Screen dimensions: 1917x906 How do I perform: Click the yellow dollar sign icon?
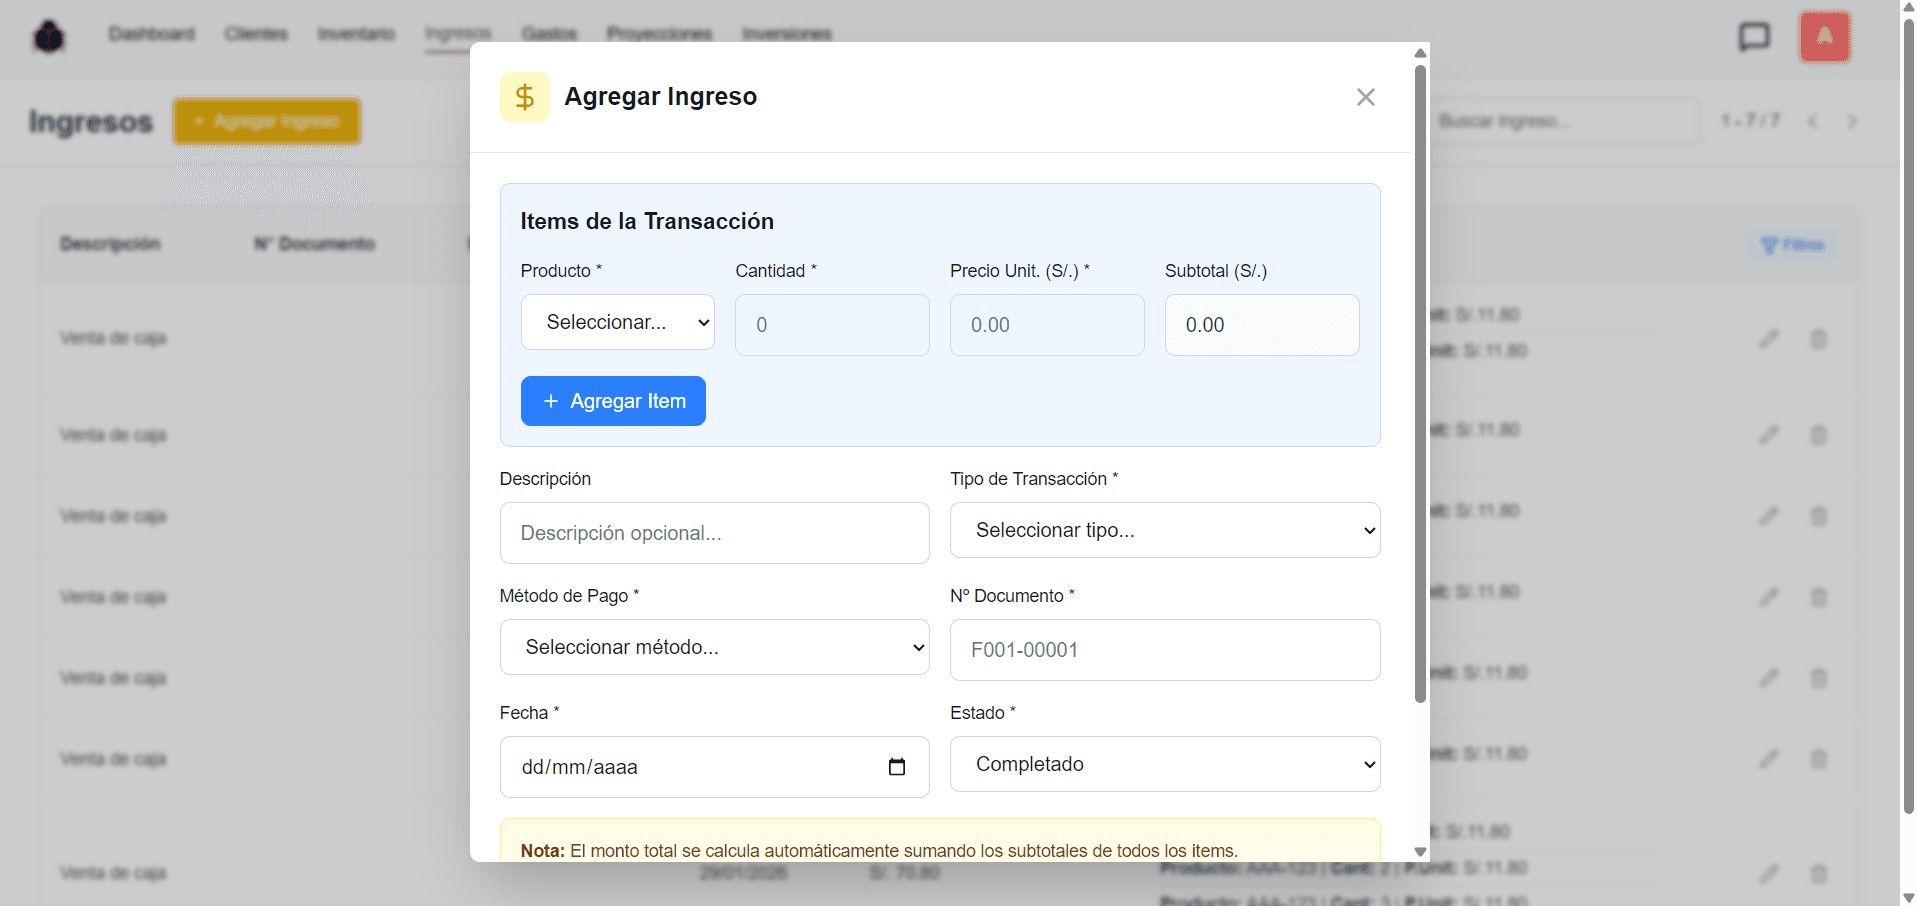coord(525,97)
